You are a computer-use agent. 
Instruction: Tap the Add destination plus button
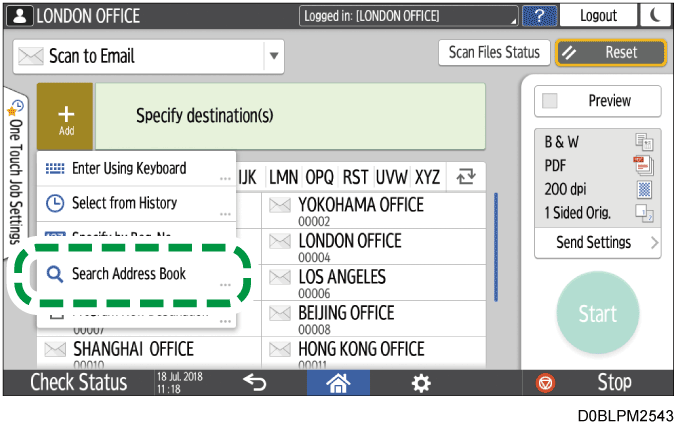[66, 116]
